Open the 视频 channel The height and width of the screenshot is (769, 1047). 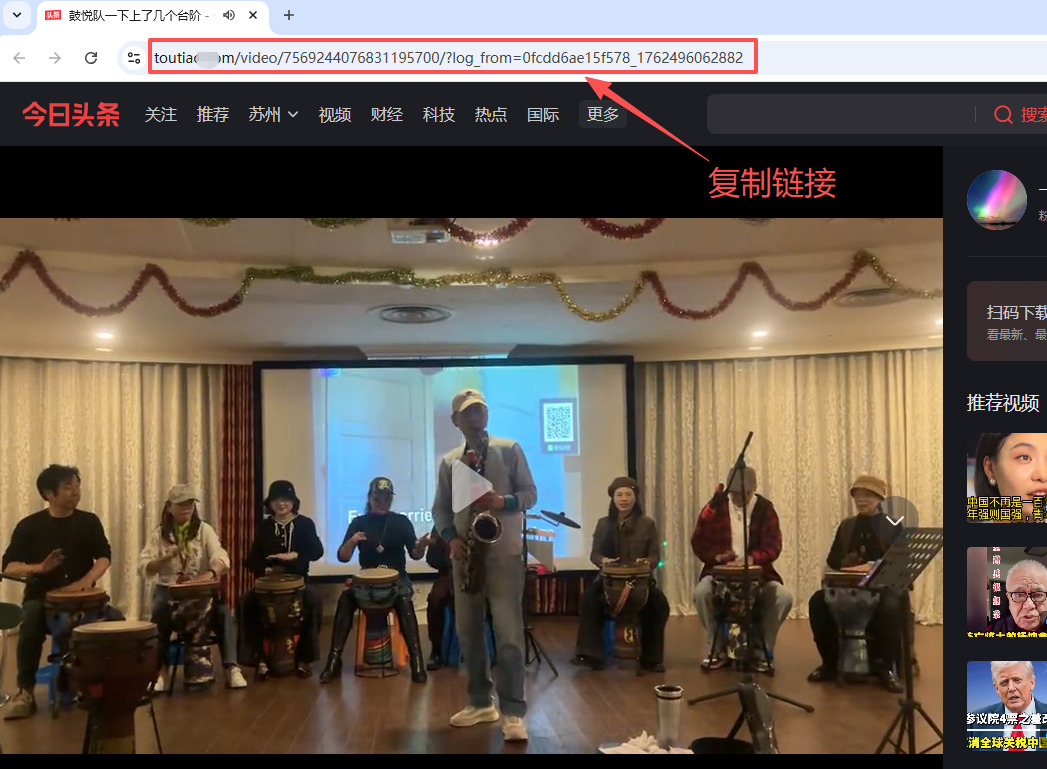(335, 115)
